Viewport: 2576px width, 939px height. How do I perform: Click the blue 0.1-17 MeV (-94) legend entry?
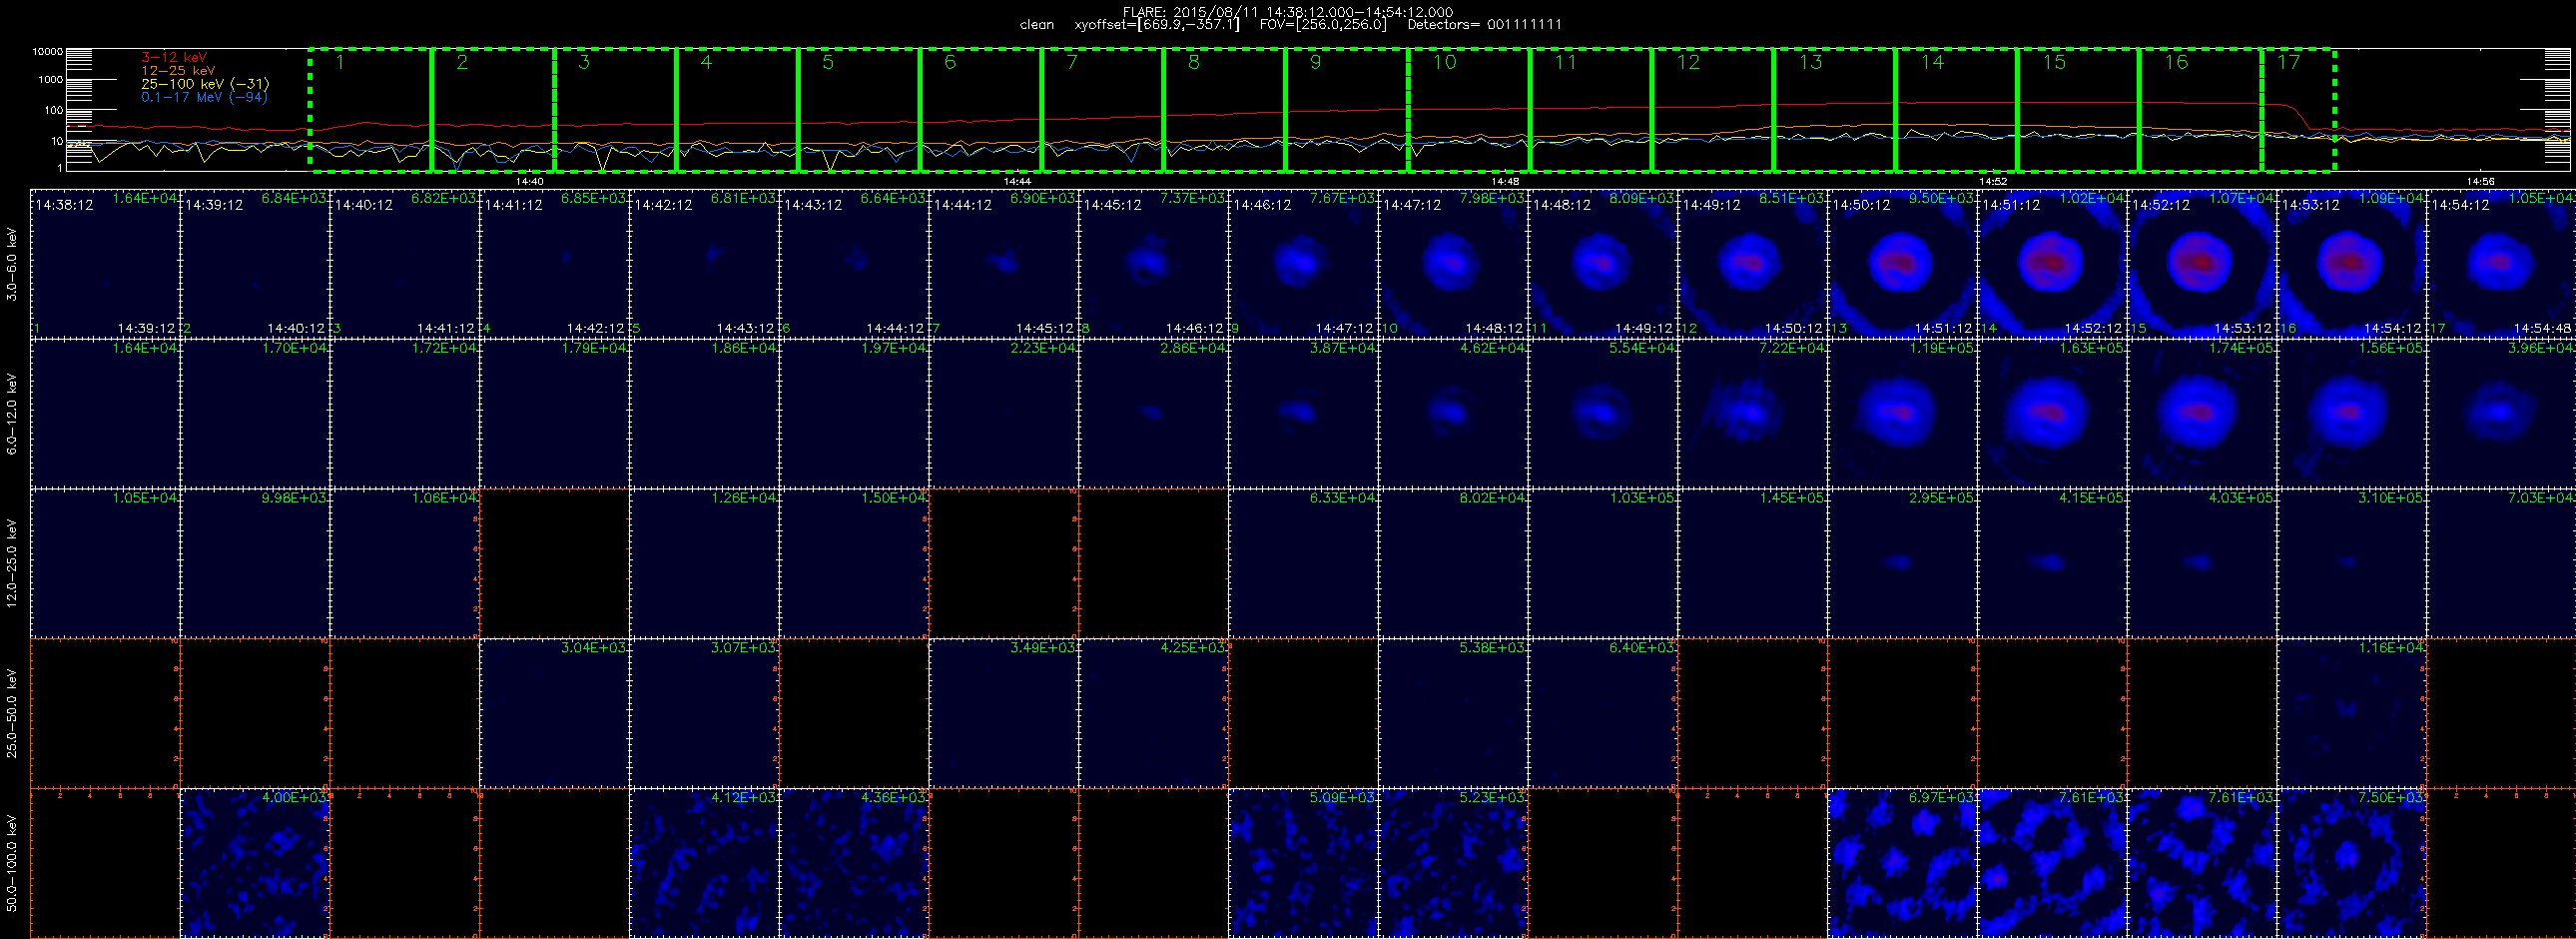(204, 97)
